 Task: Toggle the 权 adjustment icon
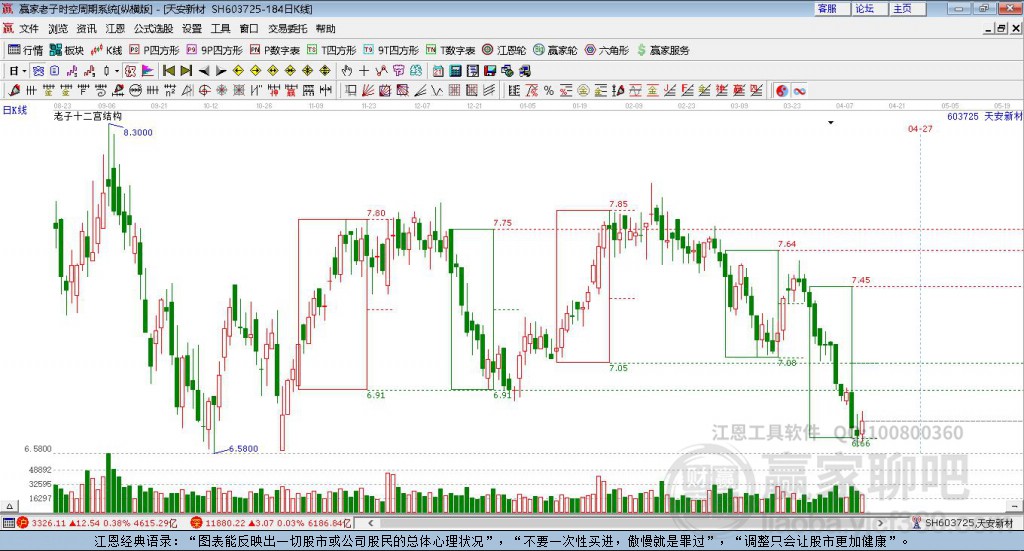point(130,71)
